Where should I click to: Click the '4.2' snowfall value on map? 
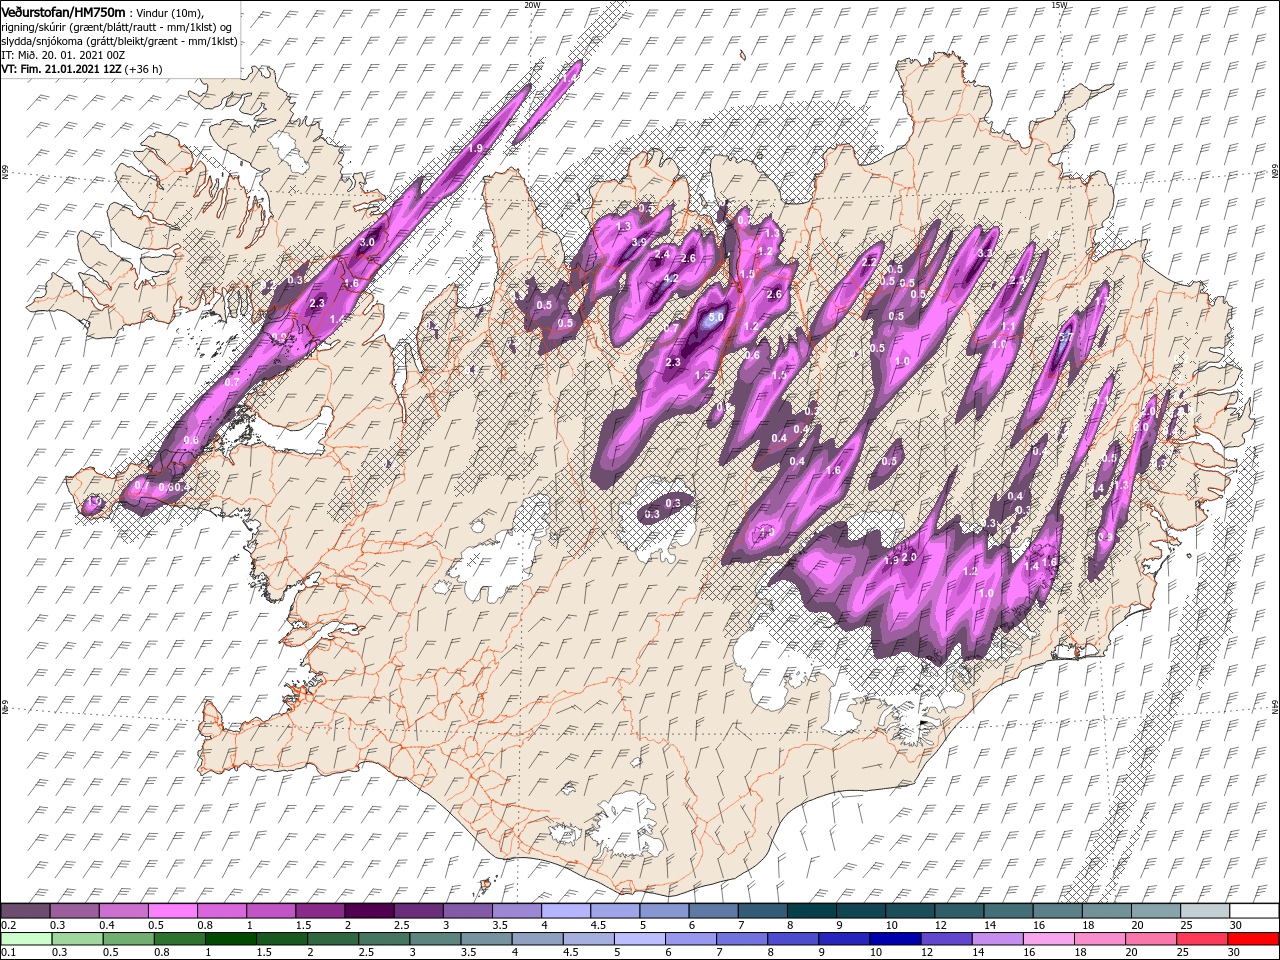click(671, 278)
